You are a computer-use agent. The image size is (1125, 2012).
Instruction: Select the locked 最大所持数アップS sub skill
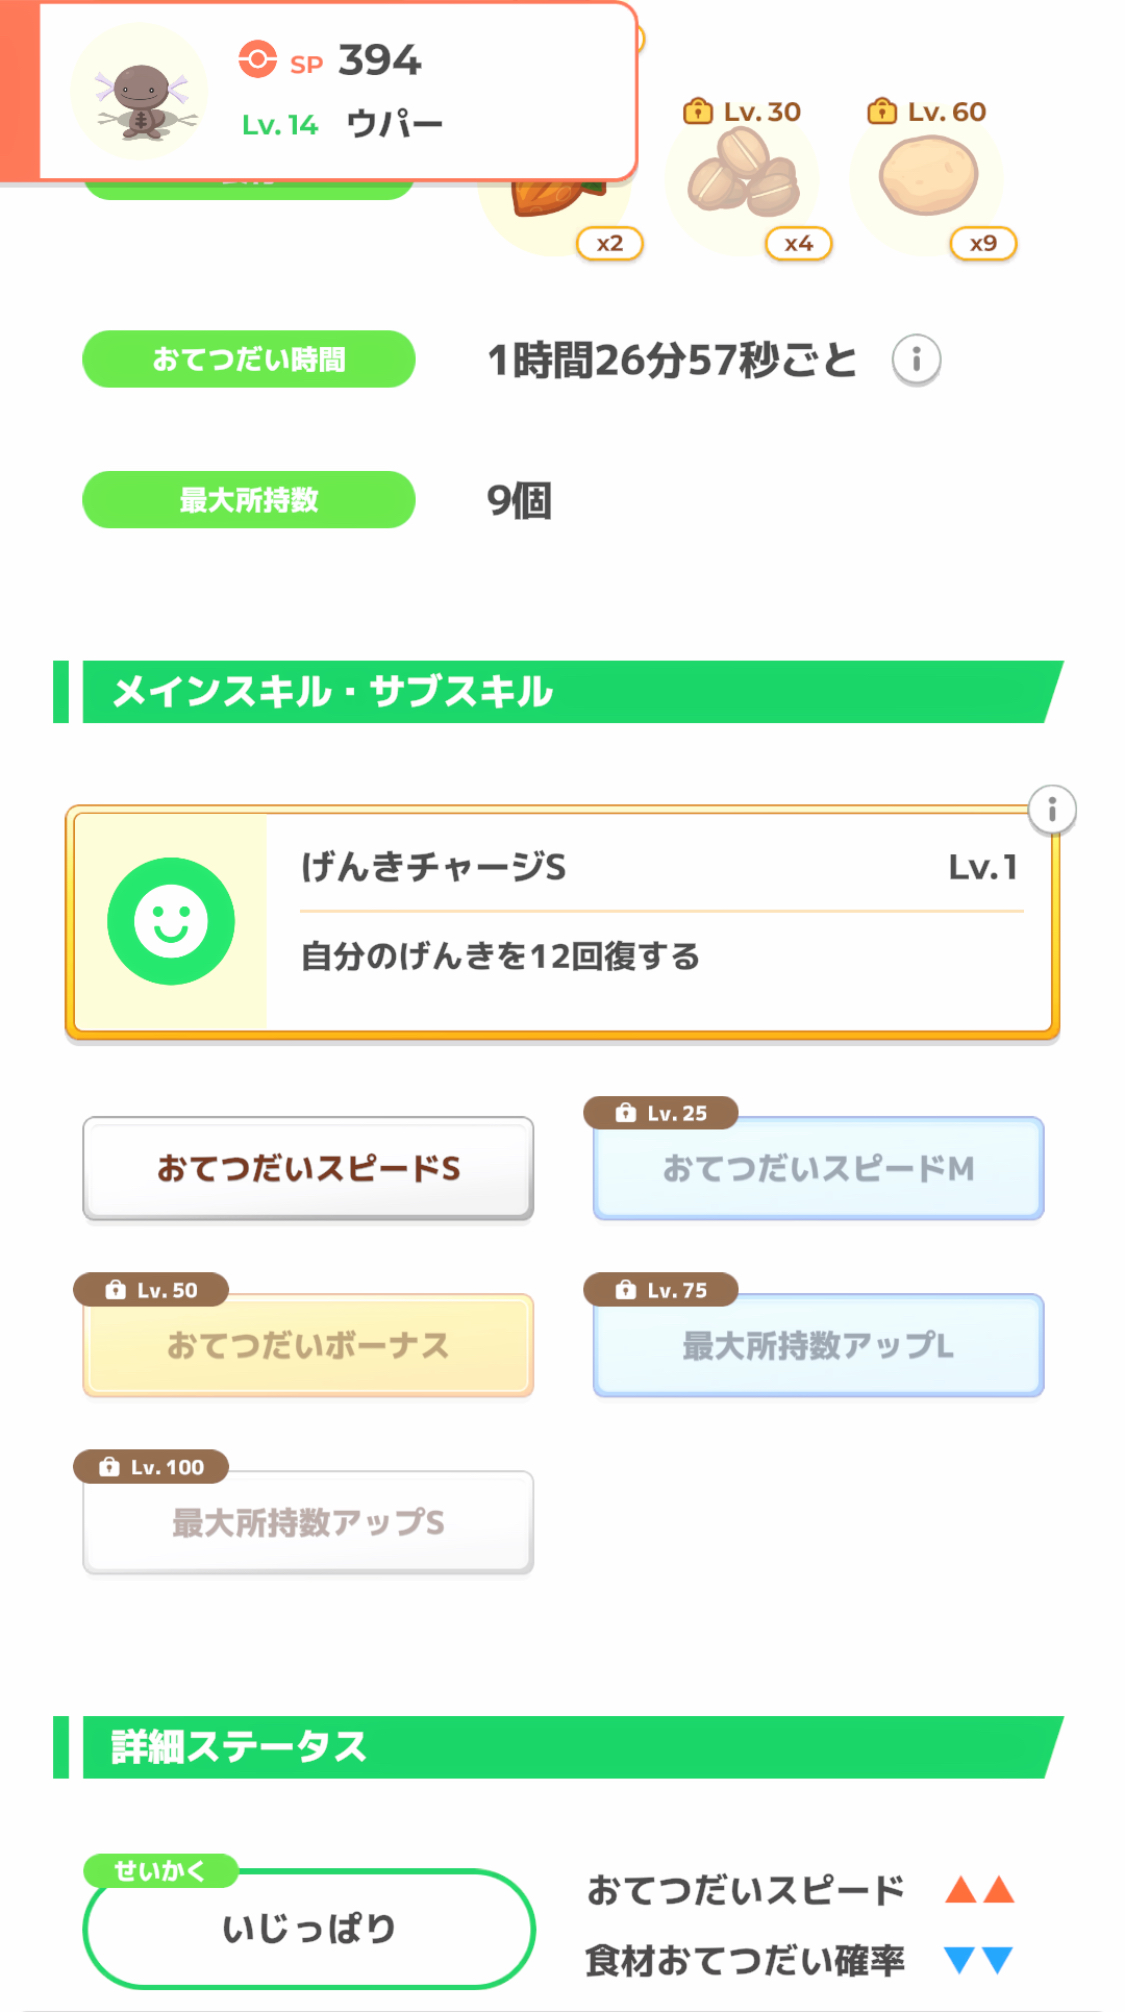308,1522
